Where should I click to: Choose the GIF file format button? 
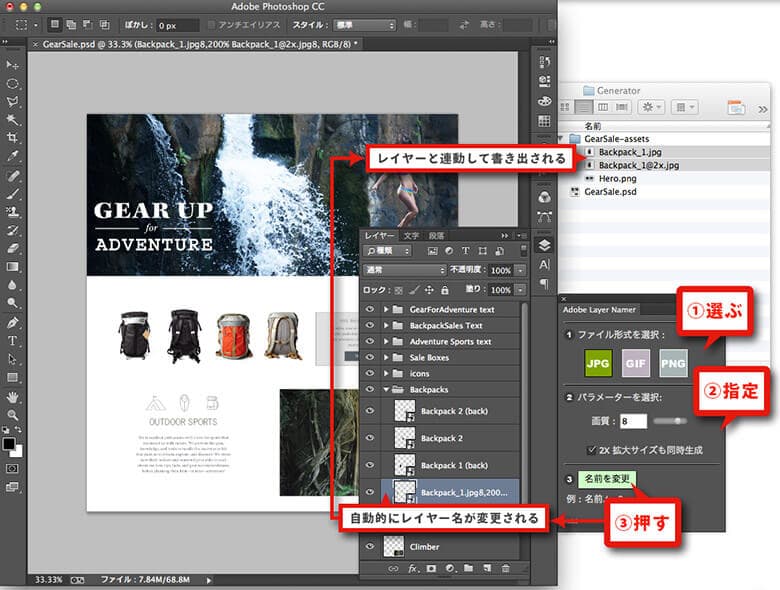[x=635, y=363]
